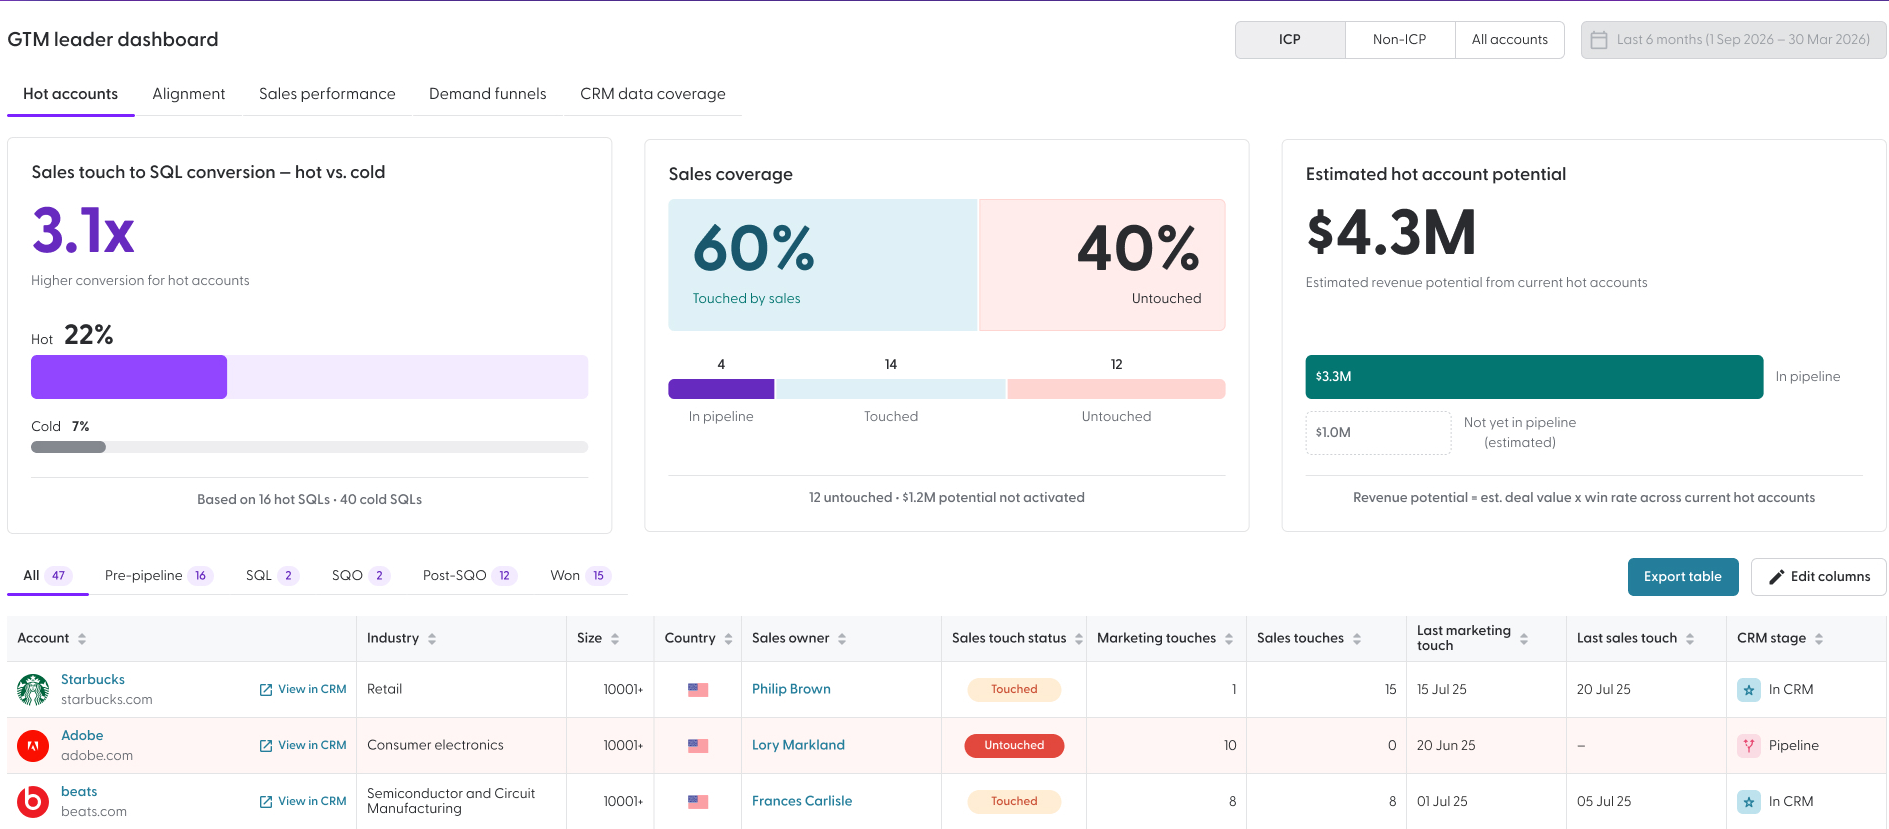Screen dimensions: 1889x829
Task: Click the Cold 7% gray progress bar
Action: pyautogui.click(x=68, y=447)
